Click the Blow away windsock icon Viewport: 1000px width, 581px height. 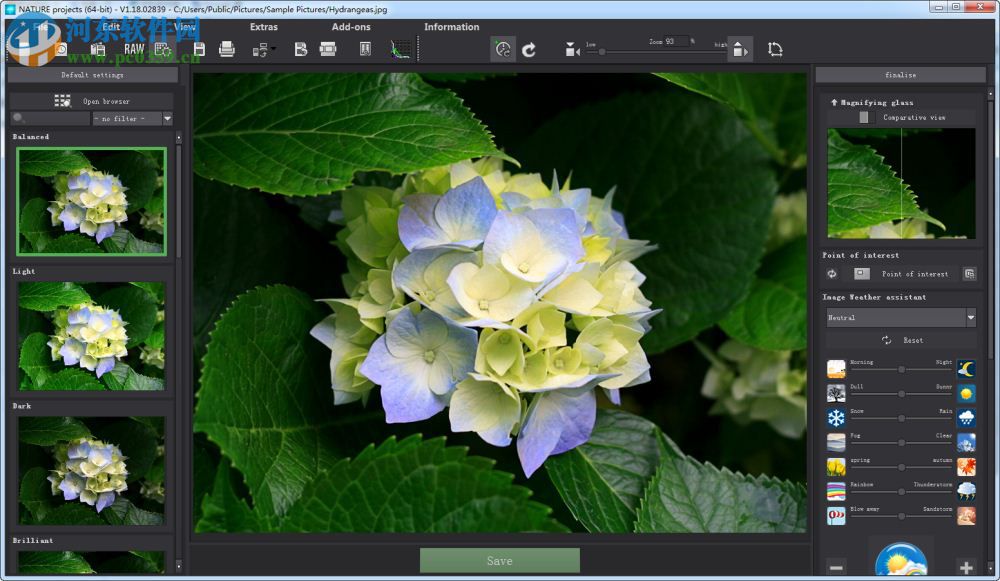836,515
